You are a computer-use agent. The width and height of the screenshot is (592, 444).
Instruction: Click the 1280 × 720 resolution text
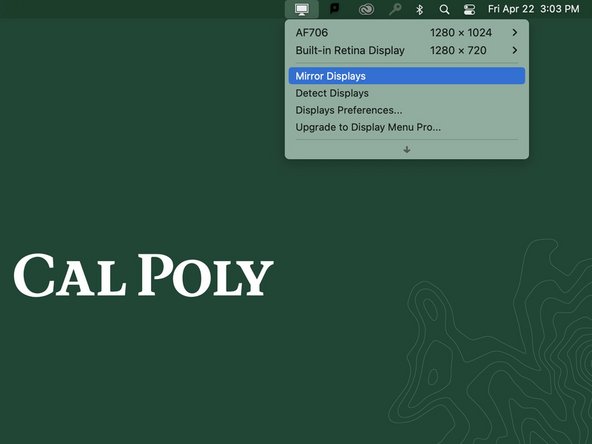pyautogui.click(x=458, y=51)
